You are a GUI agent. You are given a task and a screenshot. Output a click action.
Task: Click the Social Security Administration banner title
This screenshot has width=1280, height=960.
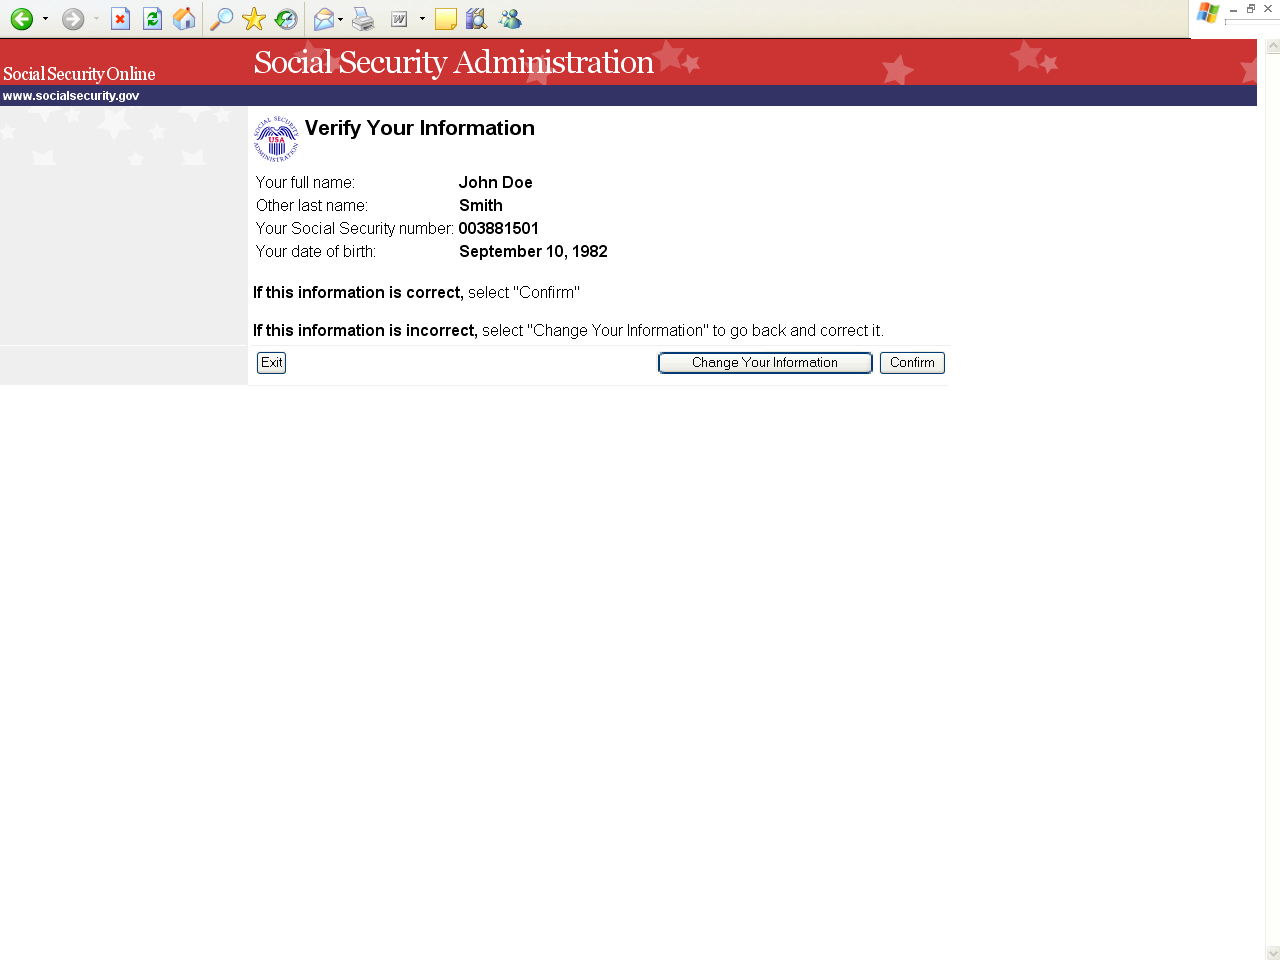click(x=454, y=62)
